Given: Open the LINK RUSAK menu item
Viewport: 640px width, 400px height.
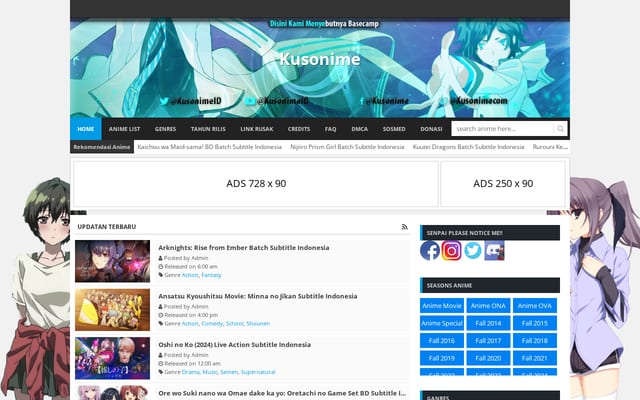Looking at the screenshot, I should point(257,129).
